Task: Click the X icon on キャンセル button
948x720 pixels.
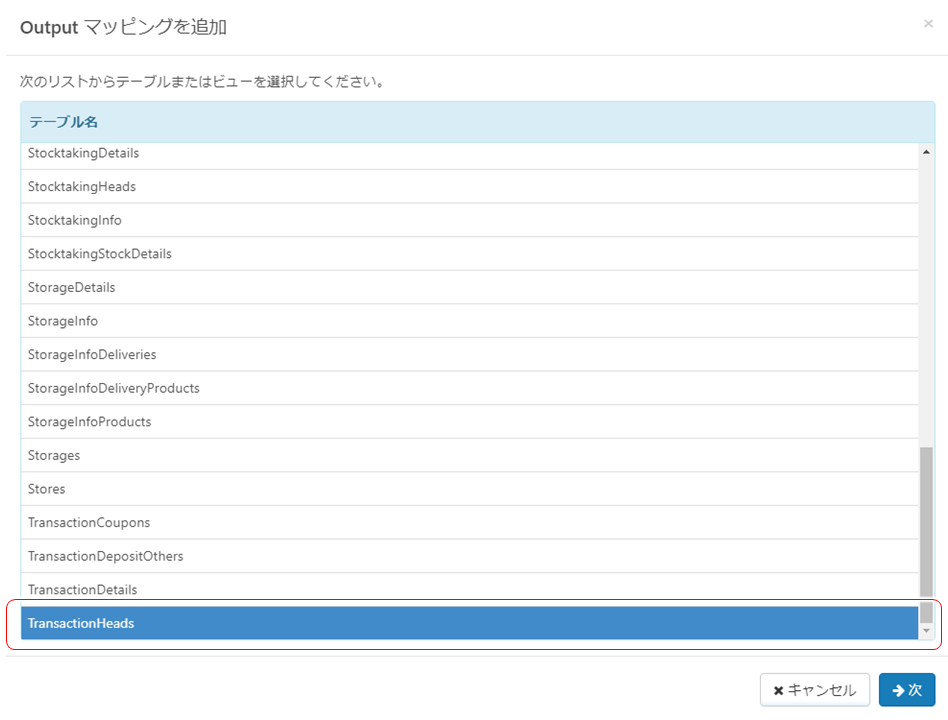Action: [x=781, y=689]
